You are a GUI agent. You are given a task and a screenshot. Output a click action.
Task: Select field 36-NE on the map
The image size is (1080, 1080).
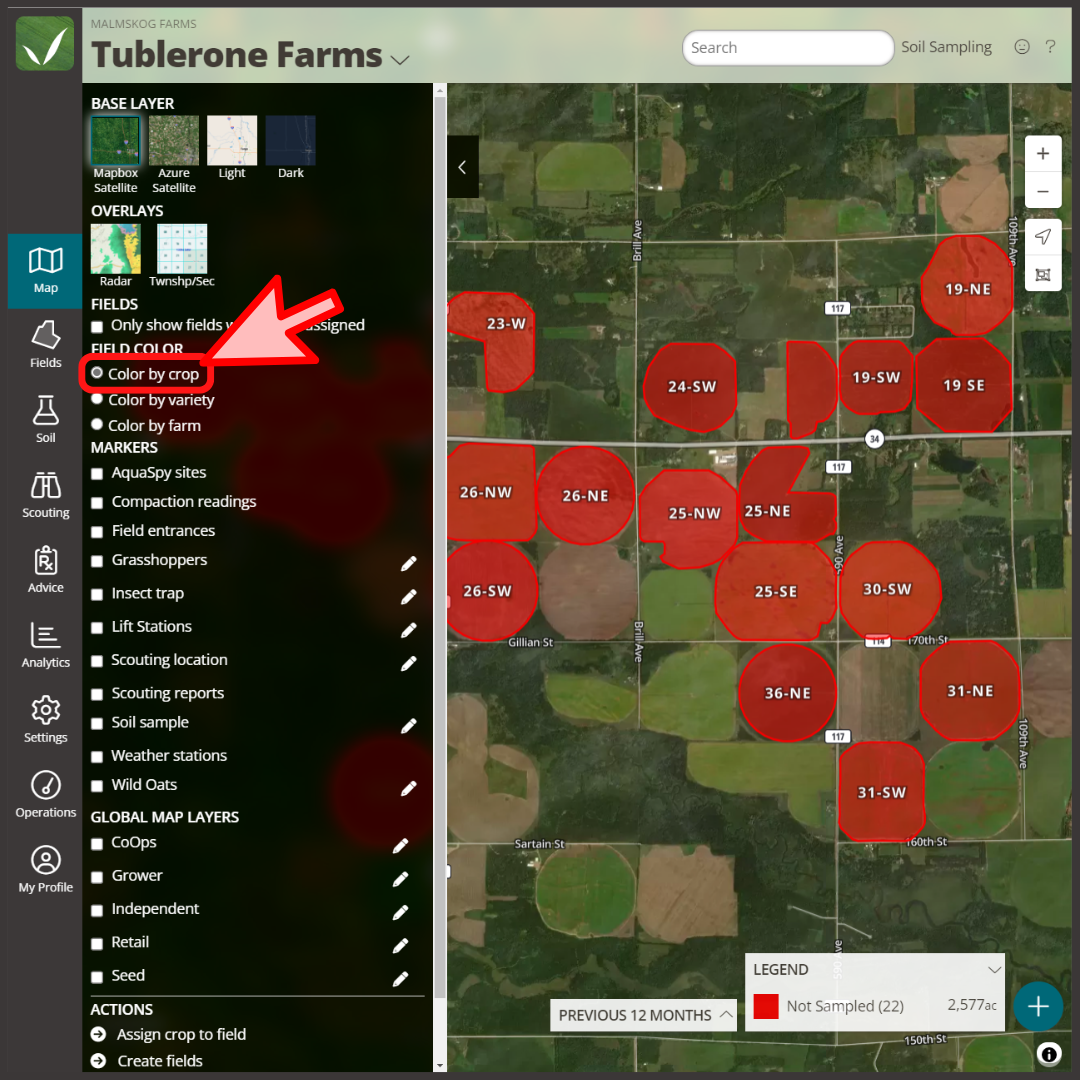tap(787, 693)
